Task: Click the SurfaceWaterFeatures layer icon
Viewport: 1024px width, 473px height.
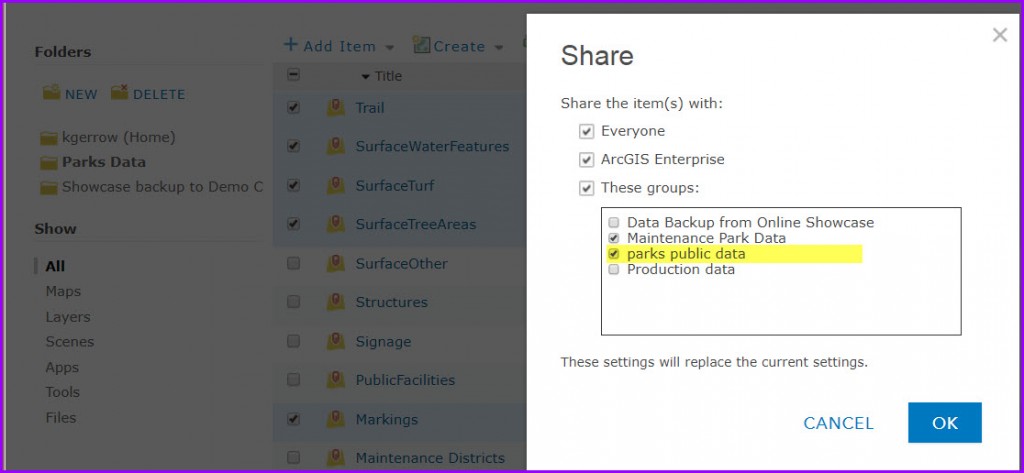Action: click(x=336, y=147)
